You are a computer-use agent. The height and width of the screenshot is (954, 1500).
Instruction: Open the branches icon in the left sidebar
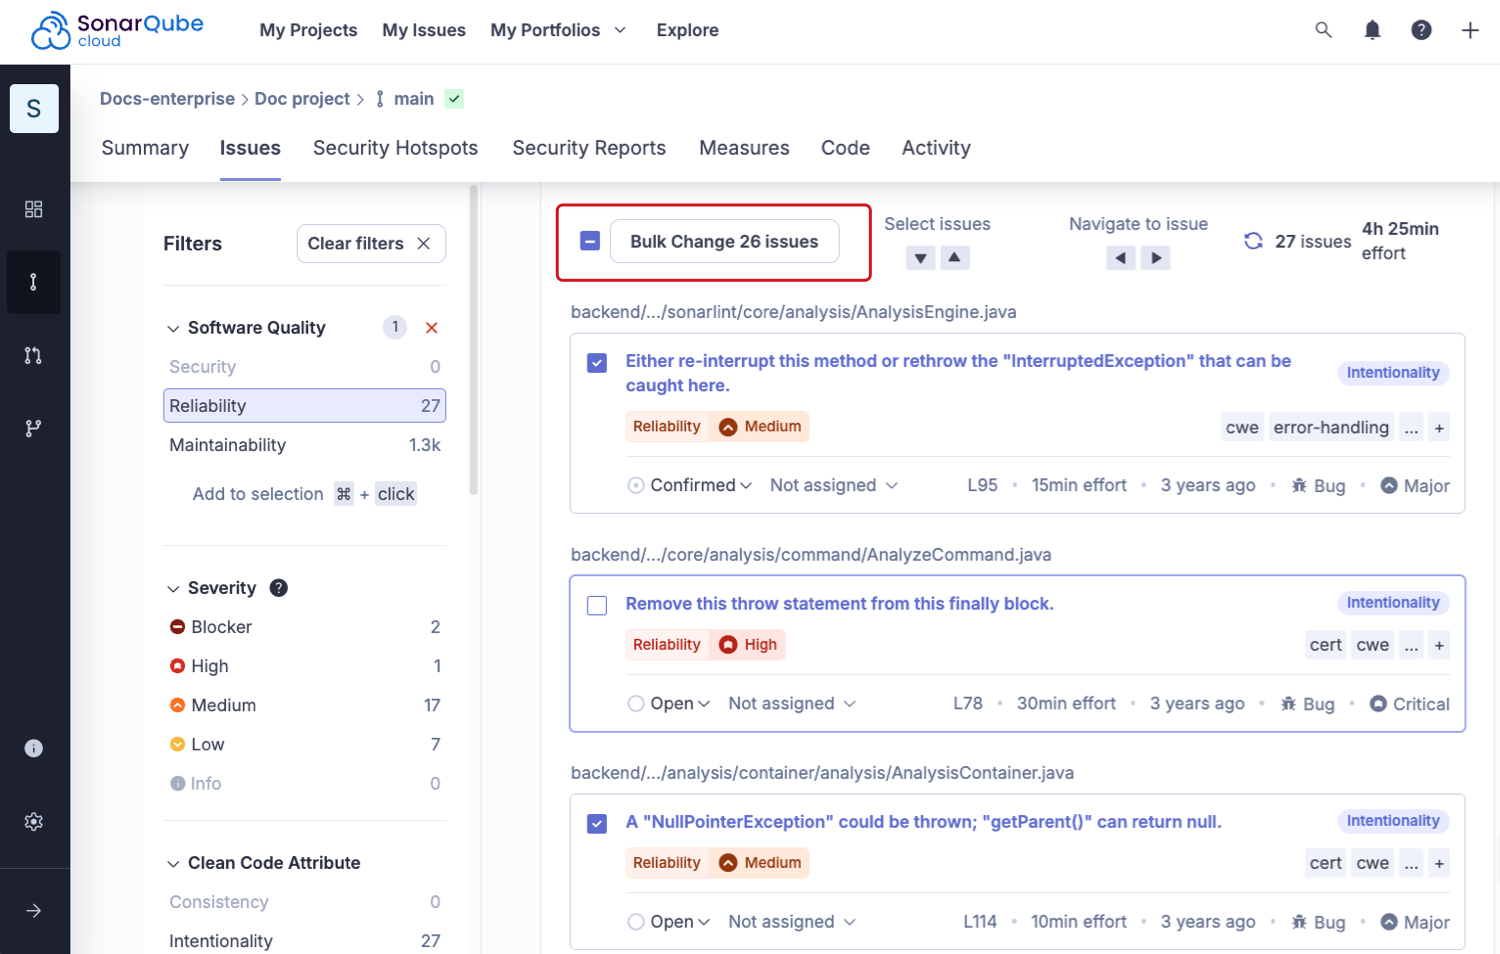33,428
